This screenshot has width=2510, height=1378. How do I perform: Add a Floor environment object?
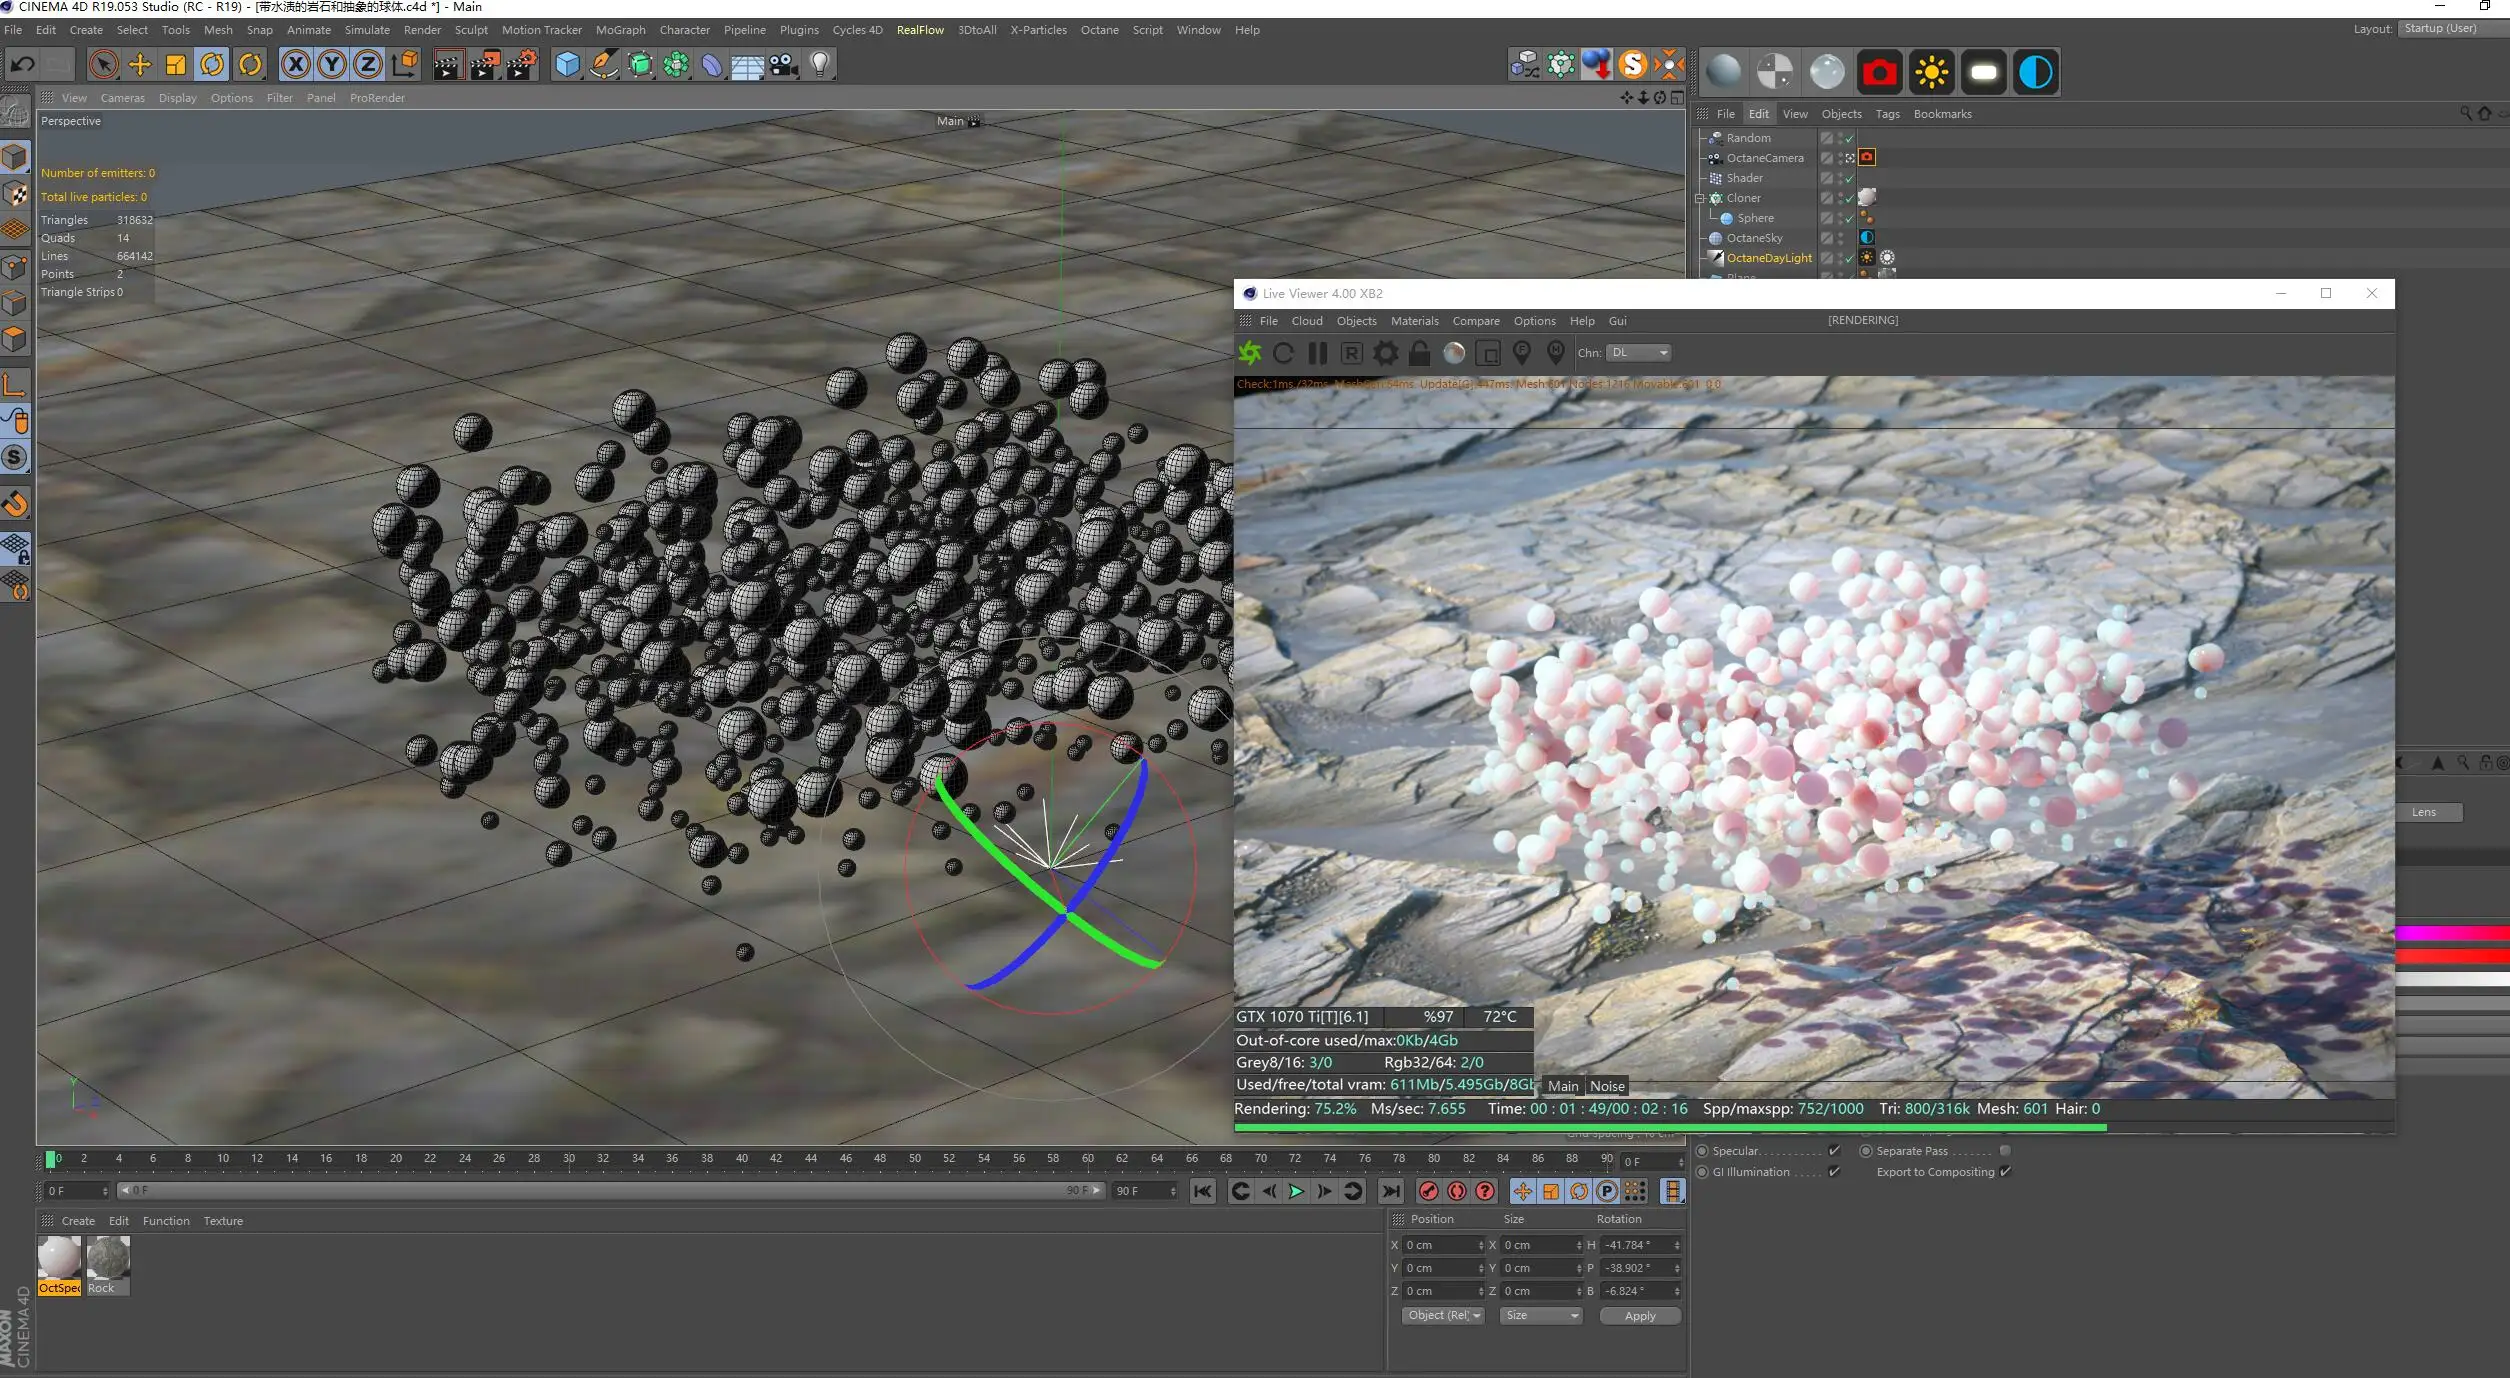point(747,65)
